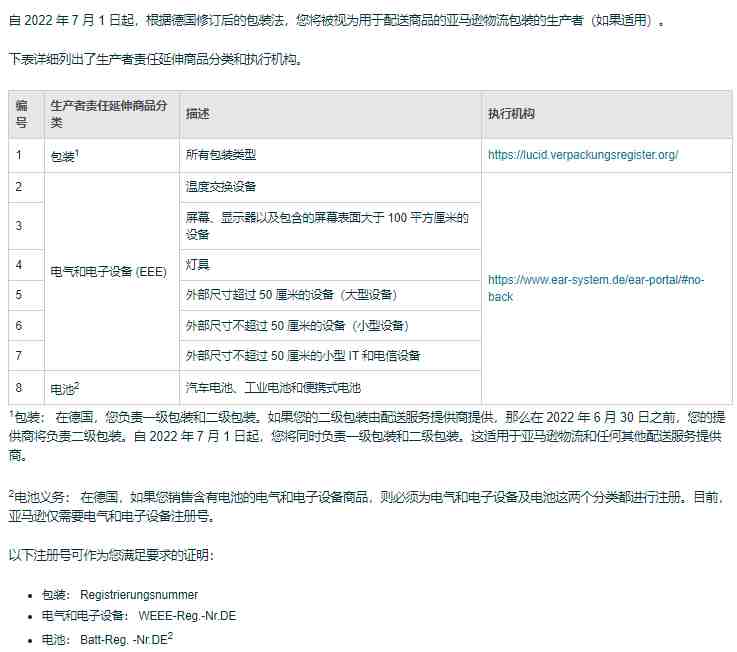Image resolution: width=737 pixels, height=652 pixels.
Task: Click the 'Registrierungsnummer' bullet item
Action: [120, 595]
